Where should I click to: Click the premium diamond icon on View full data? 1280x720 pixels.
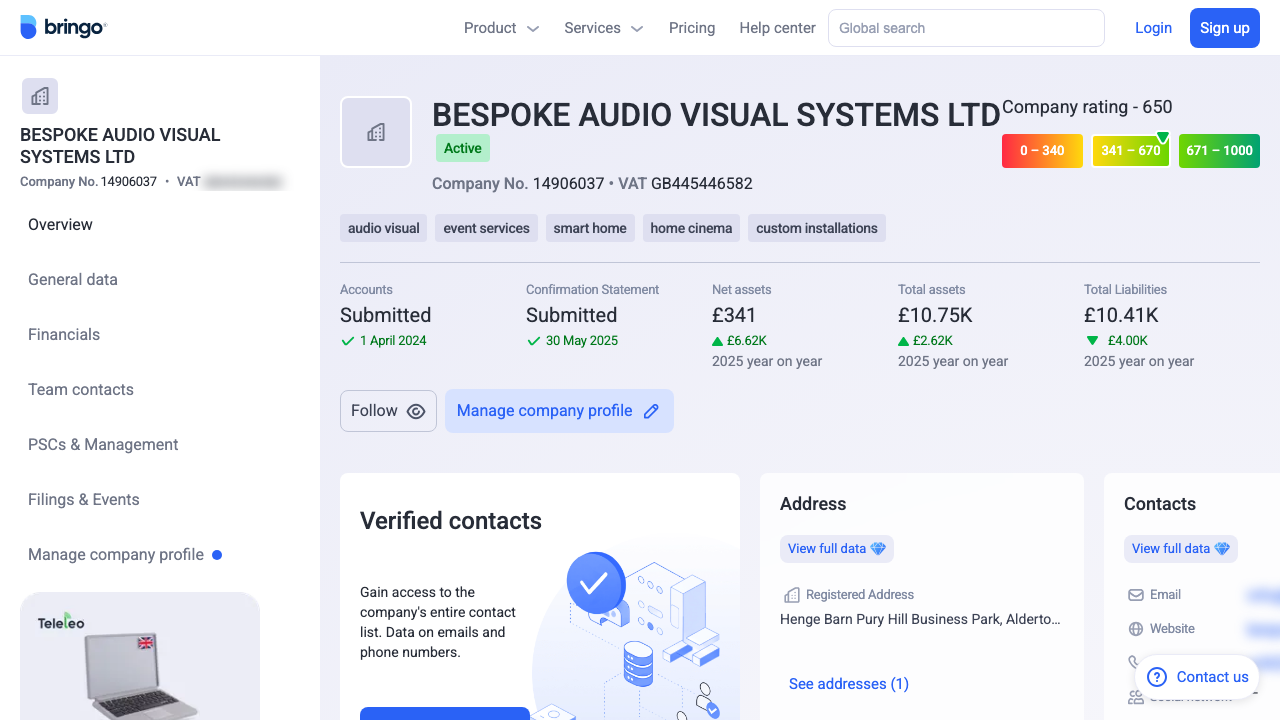[878, 548]
